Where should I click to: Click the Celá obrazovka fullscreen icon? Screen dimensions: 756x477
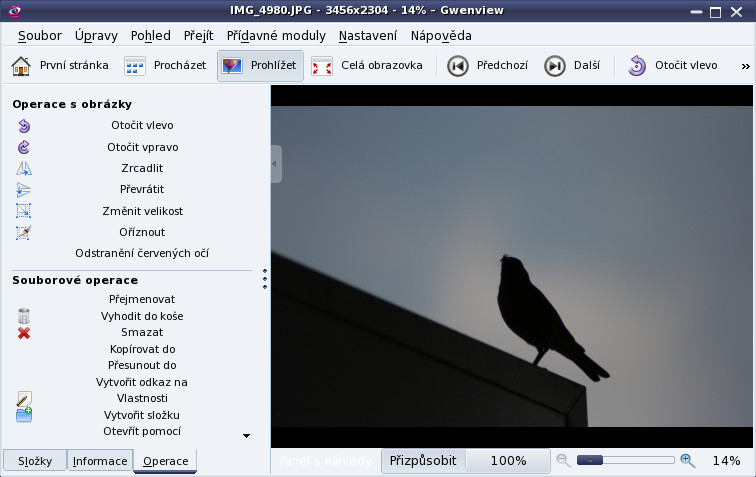tap(322, 66)
